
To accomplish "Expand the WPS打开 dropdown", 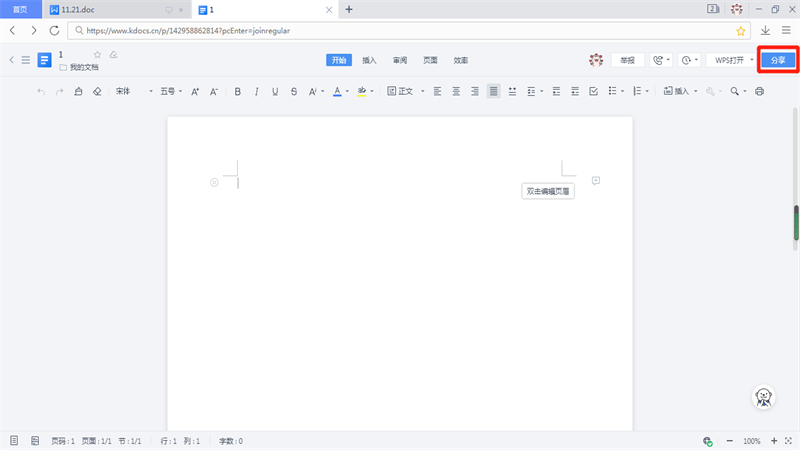I will click(752, 60).
